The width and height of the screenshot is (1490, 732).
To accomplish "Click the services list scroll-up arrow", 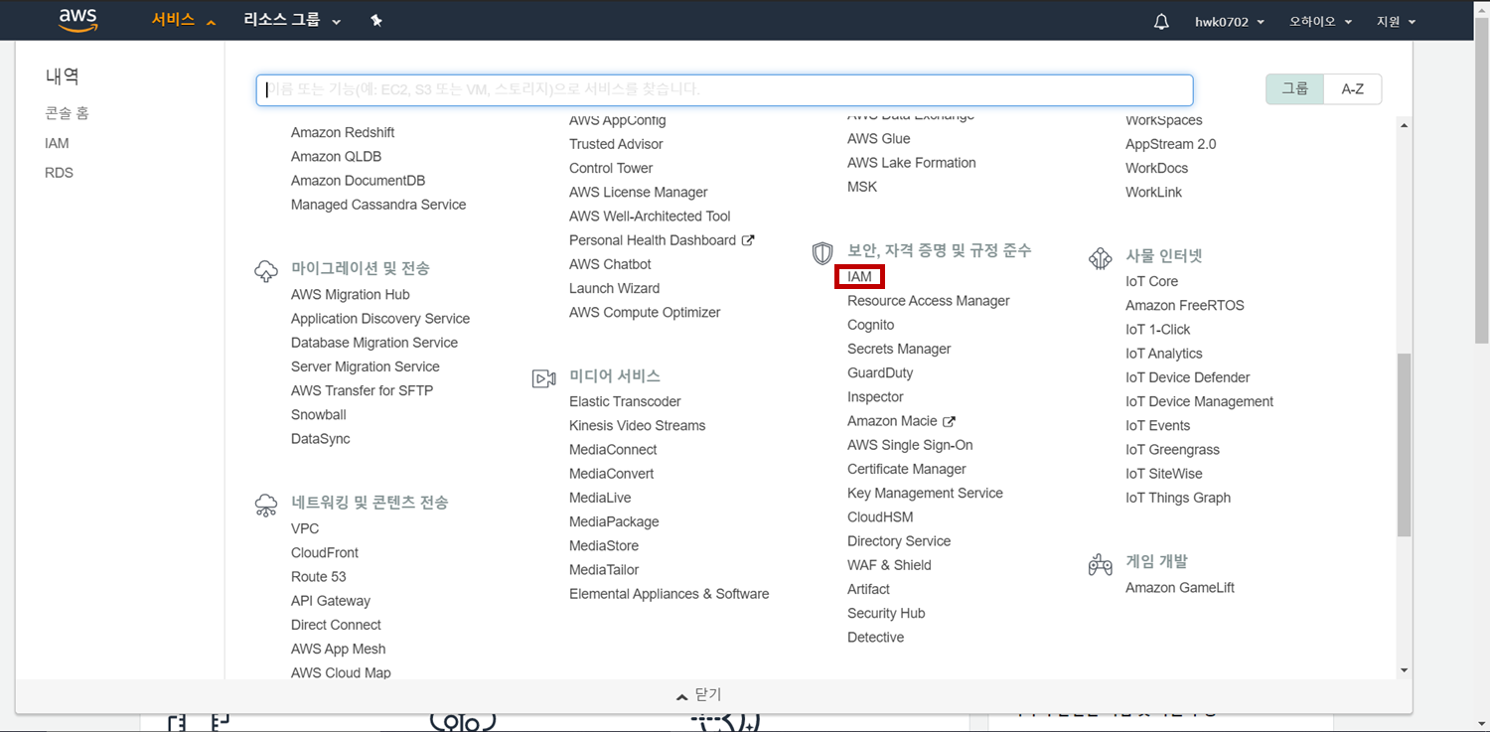I will click(x=1404, y=125).
